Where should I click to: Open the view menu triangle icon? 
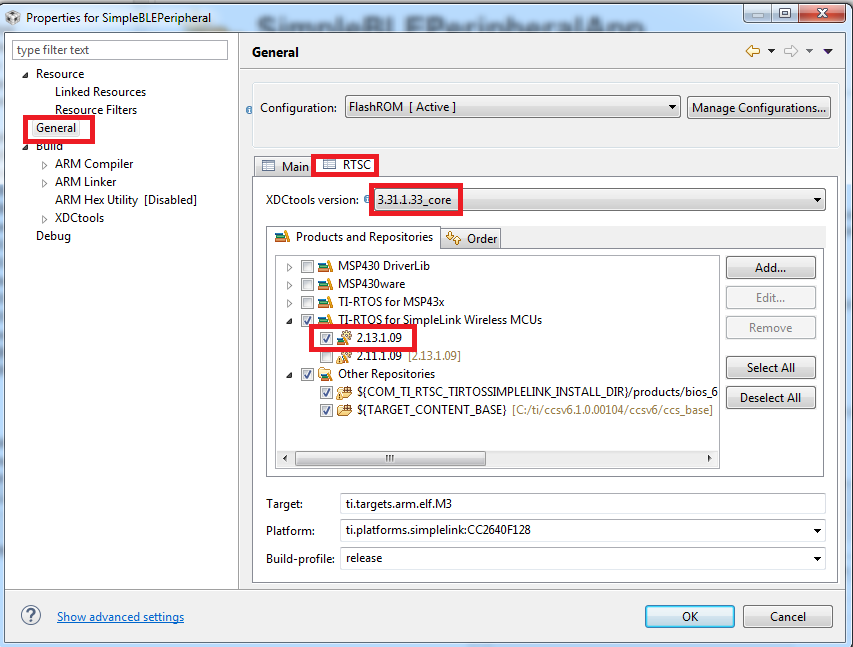click(x=828, y=51)
